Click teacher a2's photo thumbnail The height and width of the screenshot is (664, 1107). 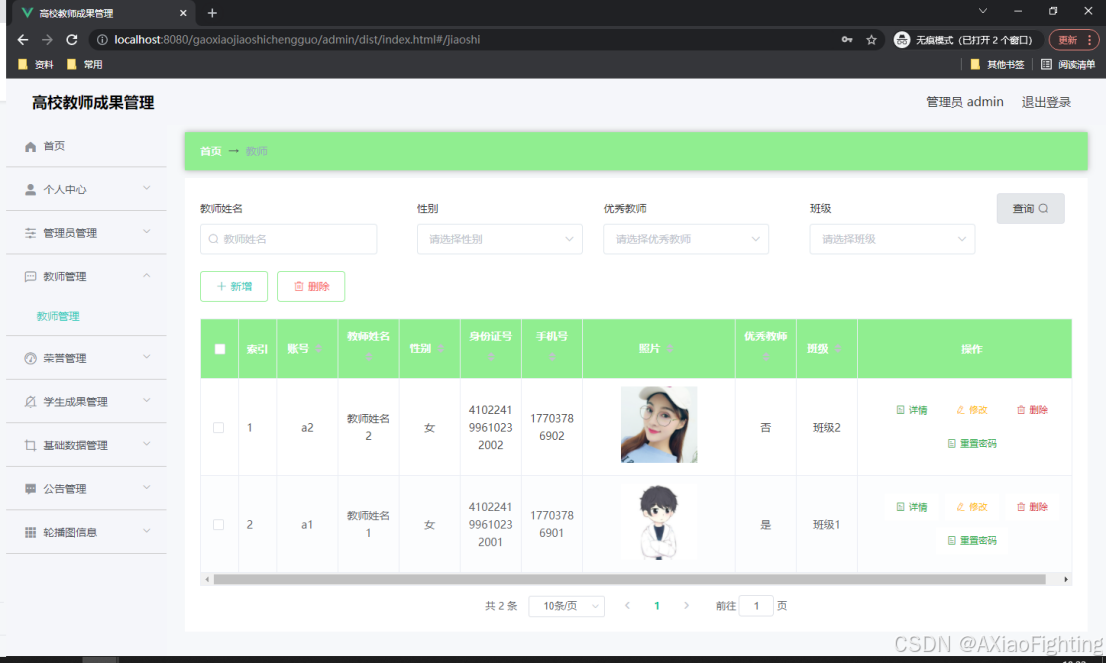pyautogui.click(x=659, y=424)
